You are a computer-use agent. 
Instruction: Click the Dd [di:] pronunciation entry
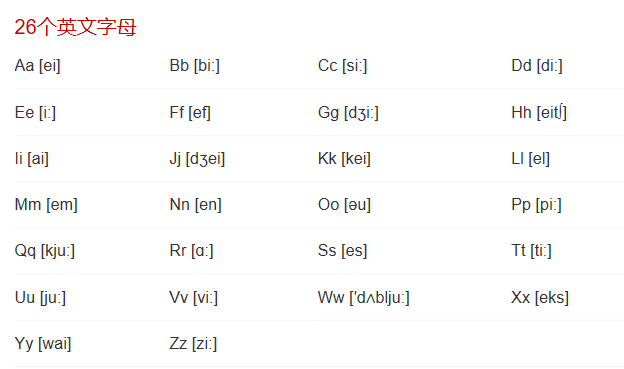point(537,66)
